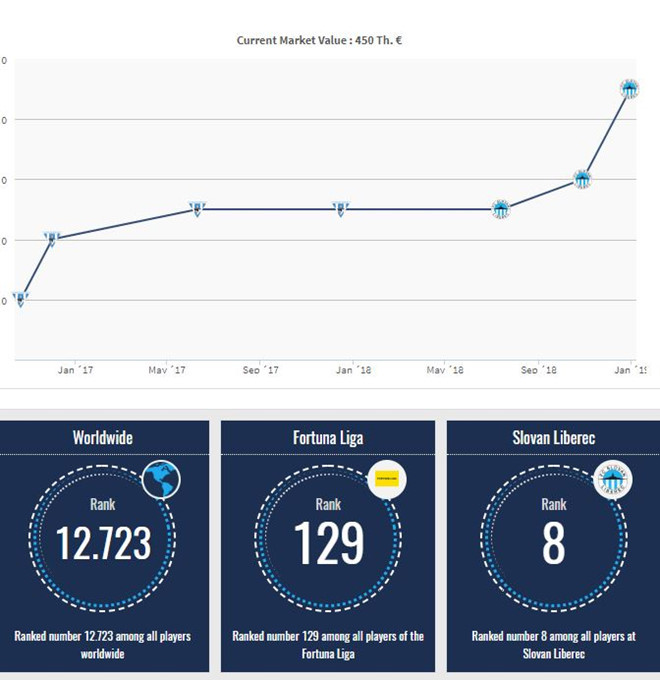Viewport: 660px width, 680px height.
Task: Click the chart marker just before Jan '17
Action: pos(51,238)
